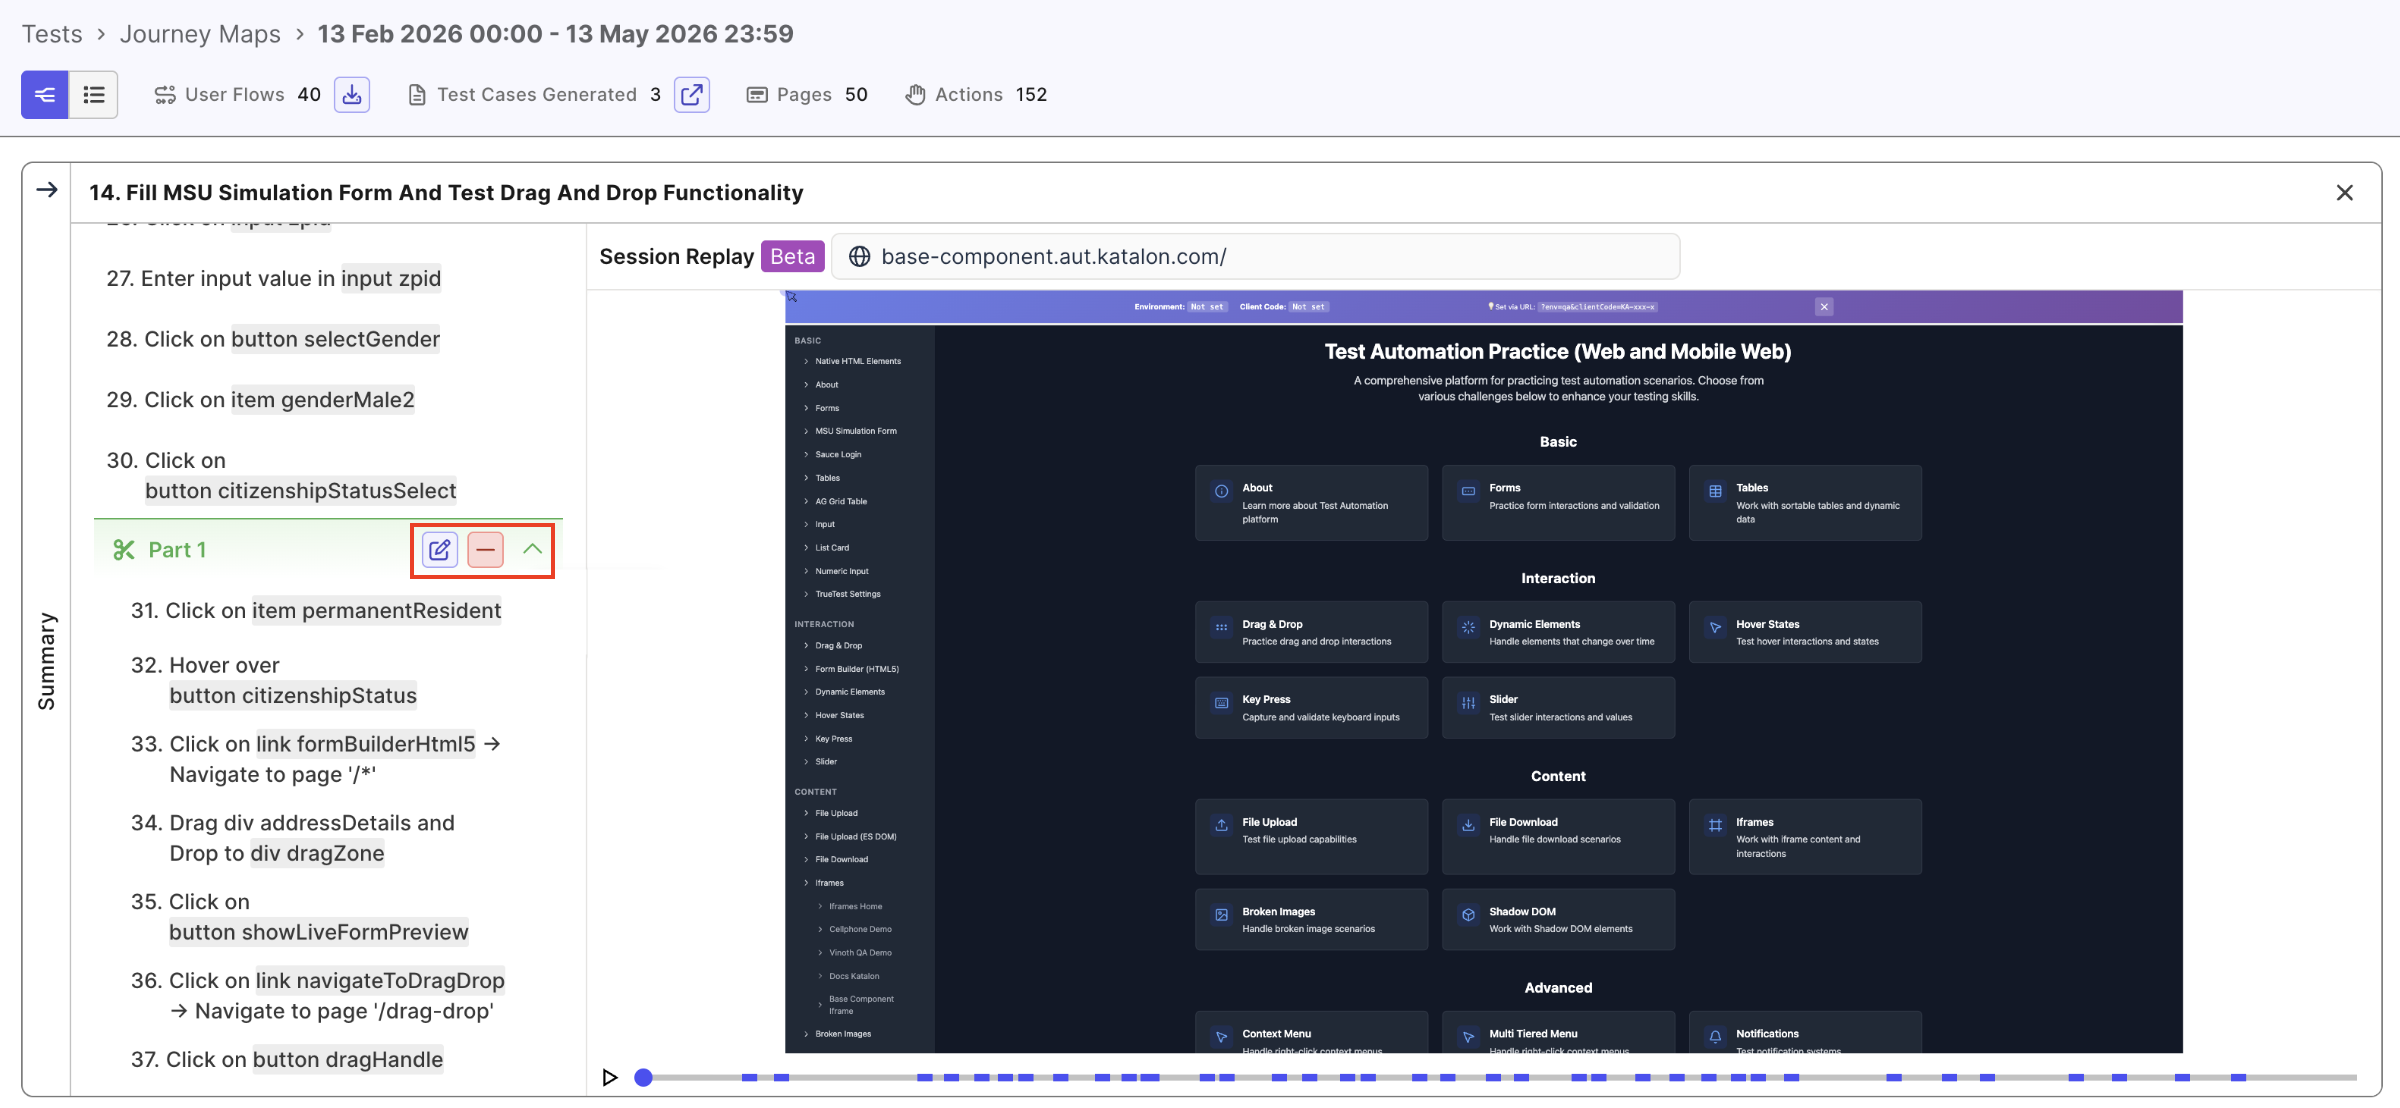Play the session replay
The image size is (2400, 1108).
coord(609,1077)
